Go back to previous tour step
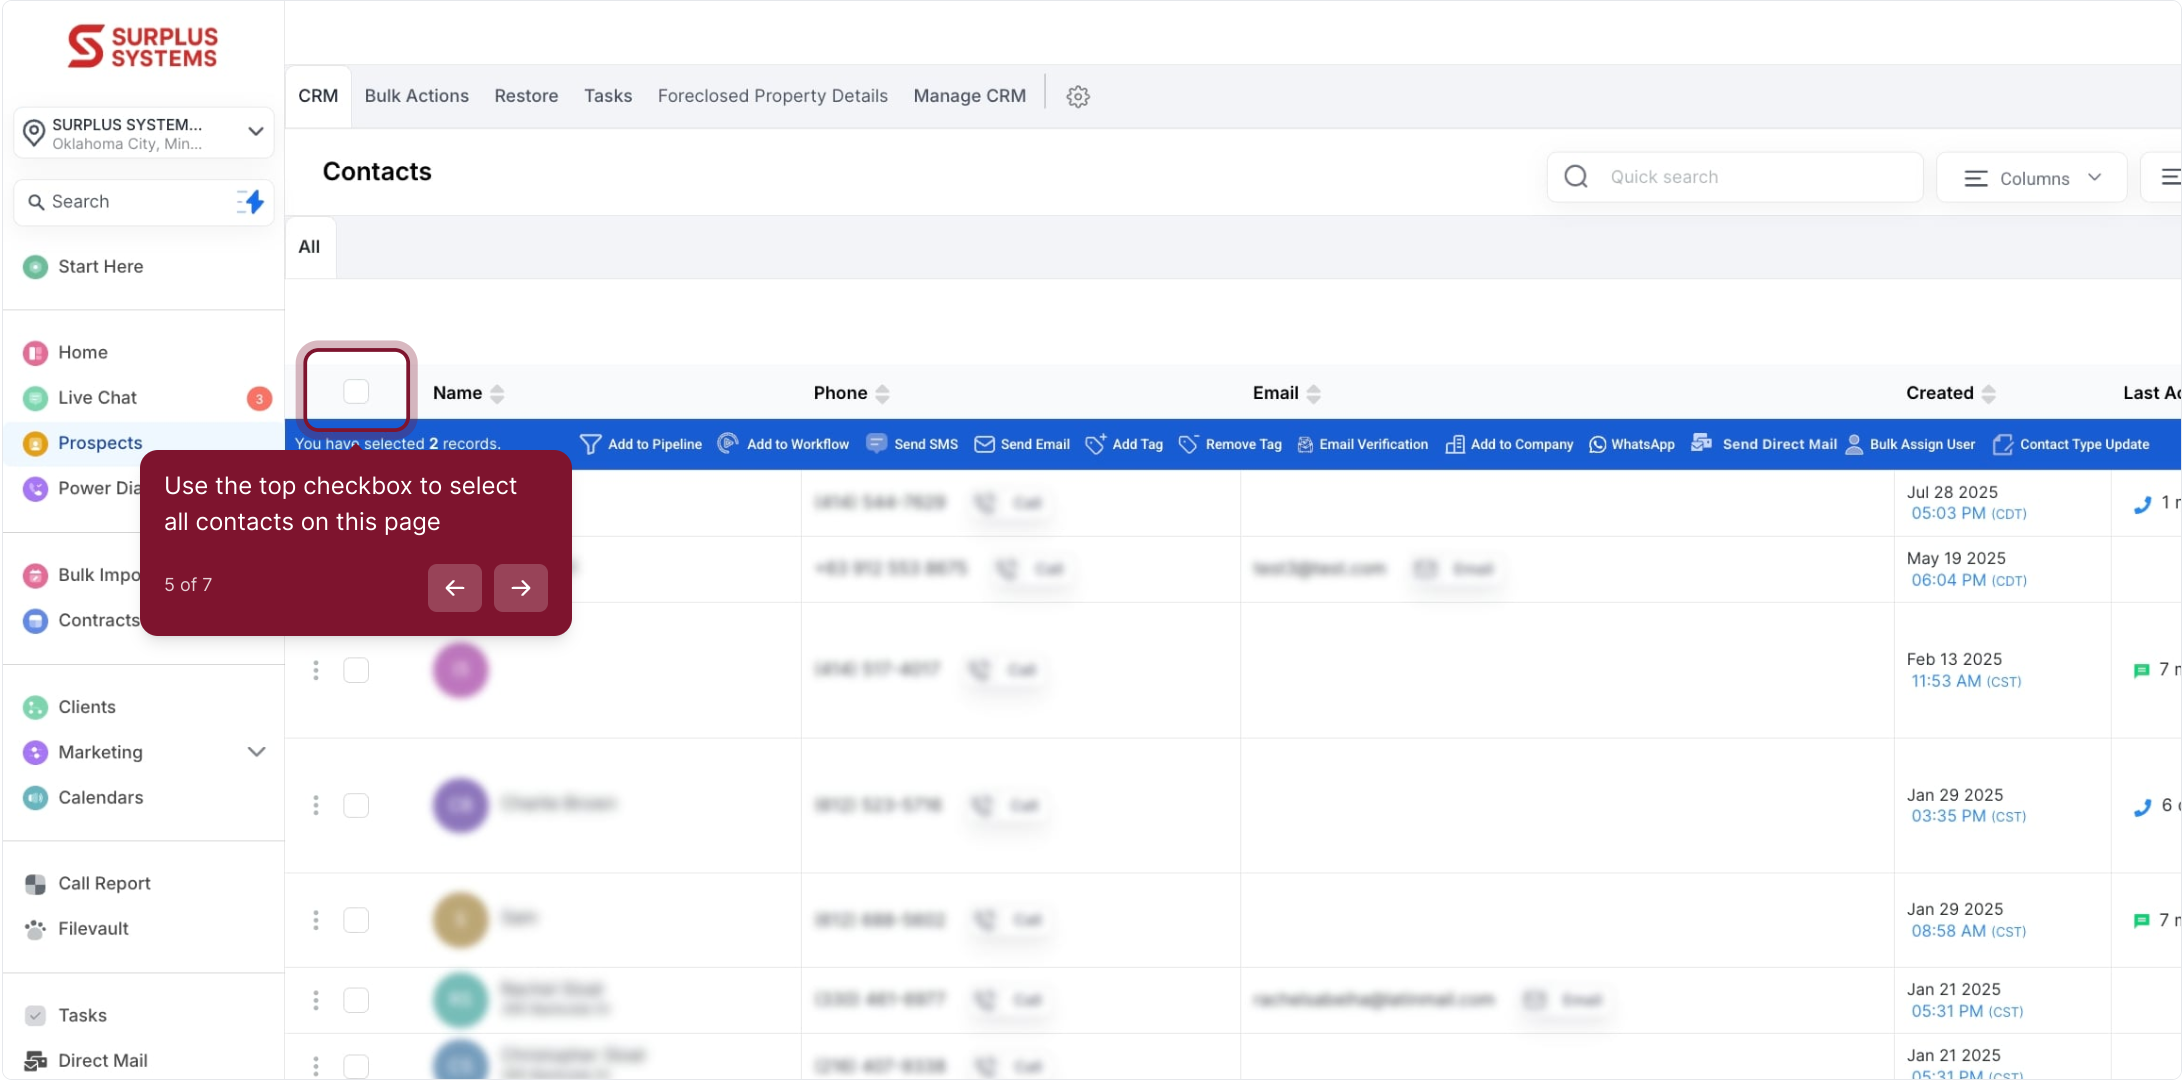Image resolution: width=2184 pixels, height=1080 pixels. pyautogui.click(x=454, y=588)
